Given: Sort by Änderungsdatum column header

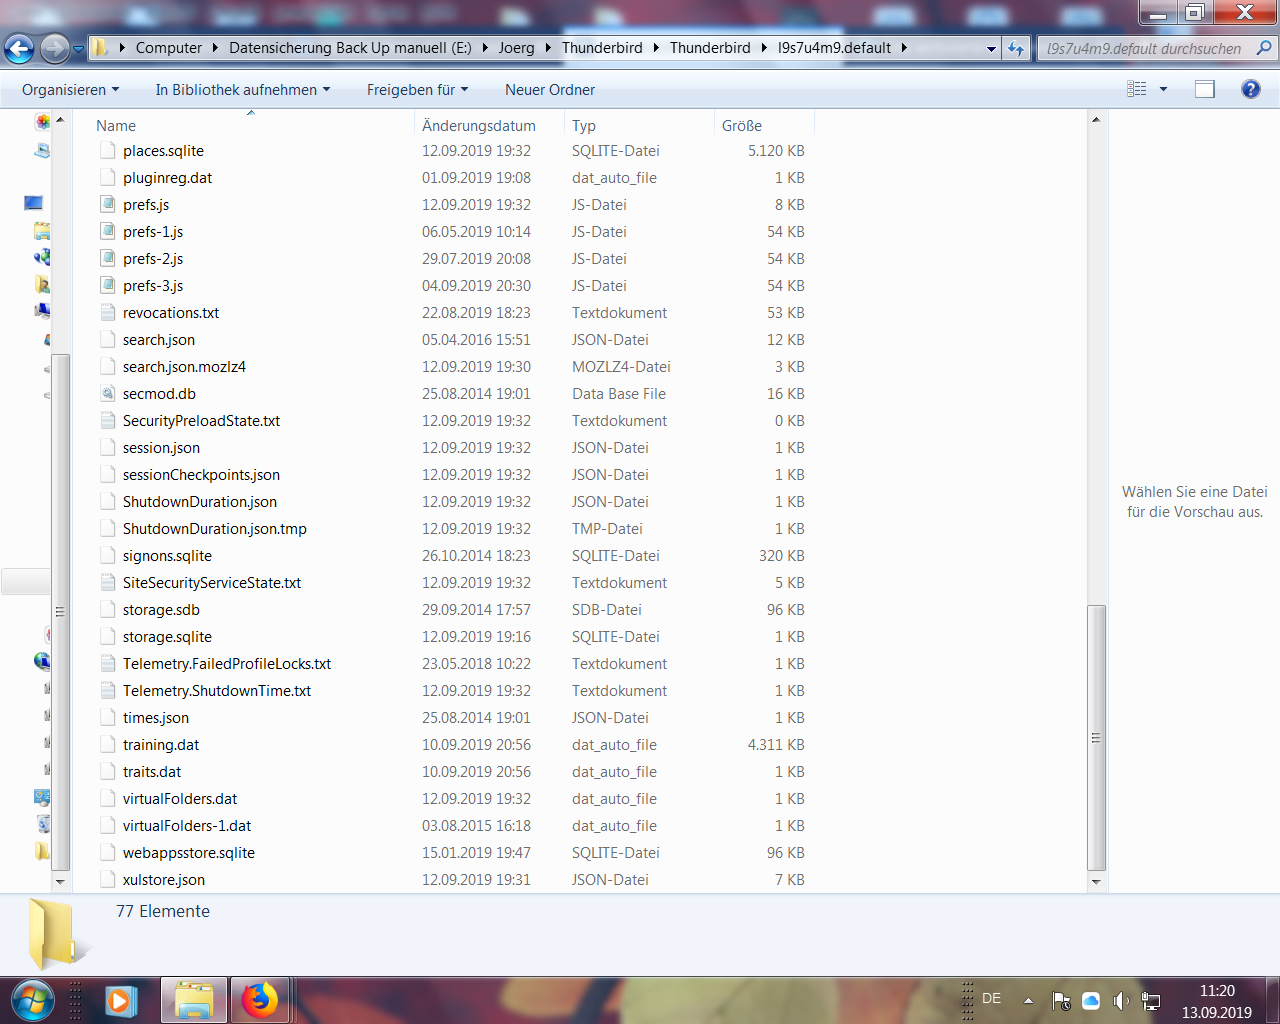Looking at the screenshot, I should point(489,125).
